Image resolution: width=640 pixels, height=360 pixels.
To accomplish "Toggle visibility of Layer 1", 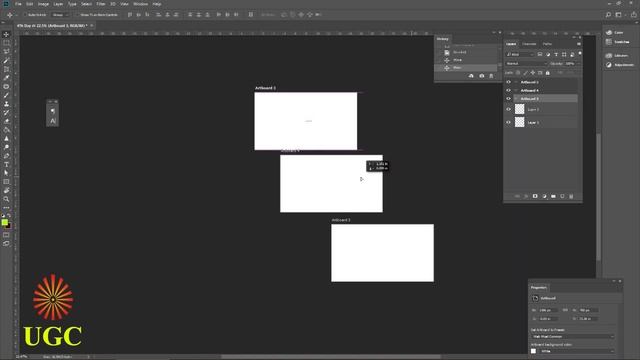I will coord(509,122).
